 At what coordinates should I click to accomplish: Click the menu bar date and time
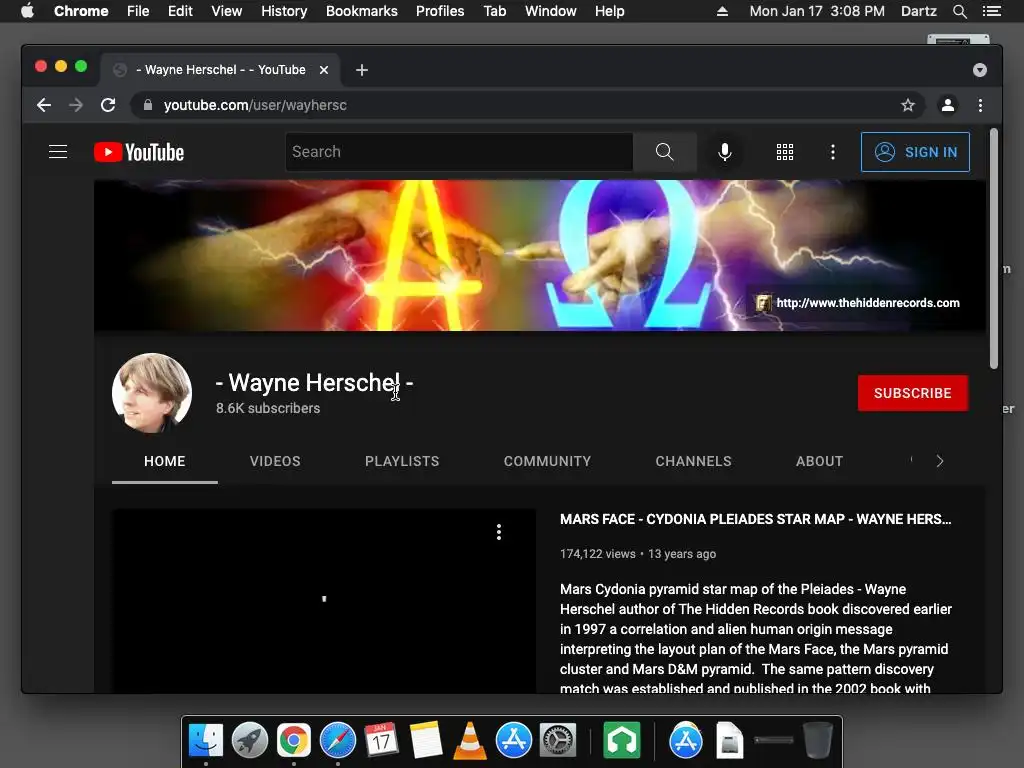tap(817, 11)
